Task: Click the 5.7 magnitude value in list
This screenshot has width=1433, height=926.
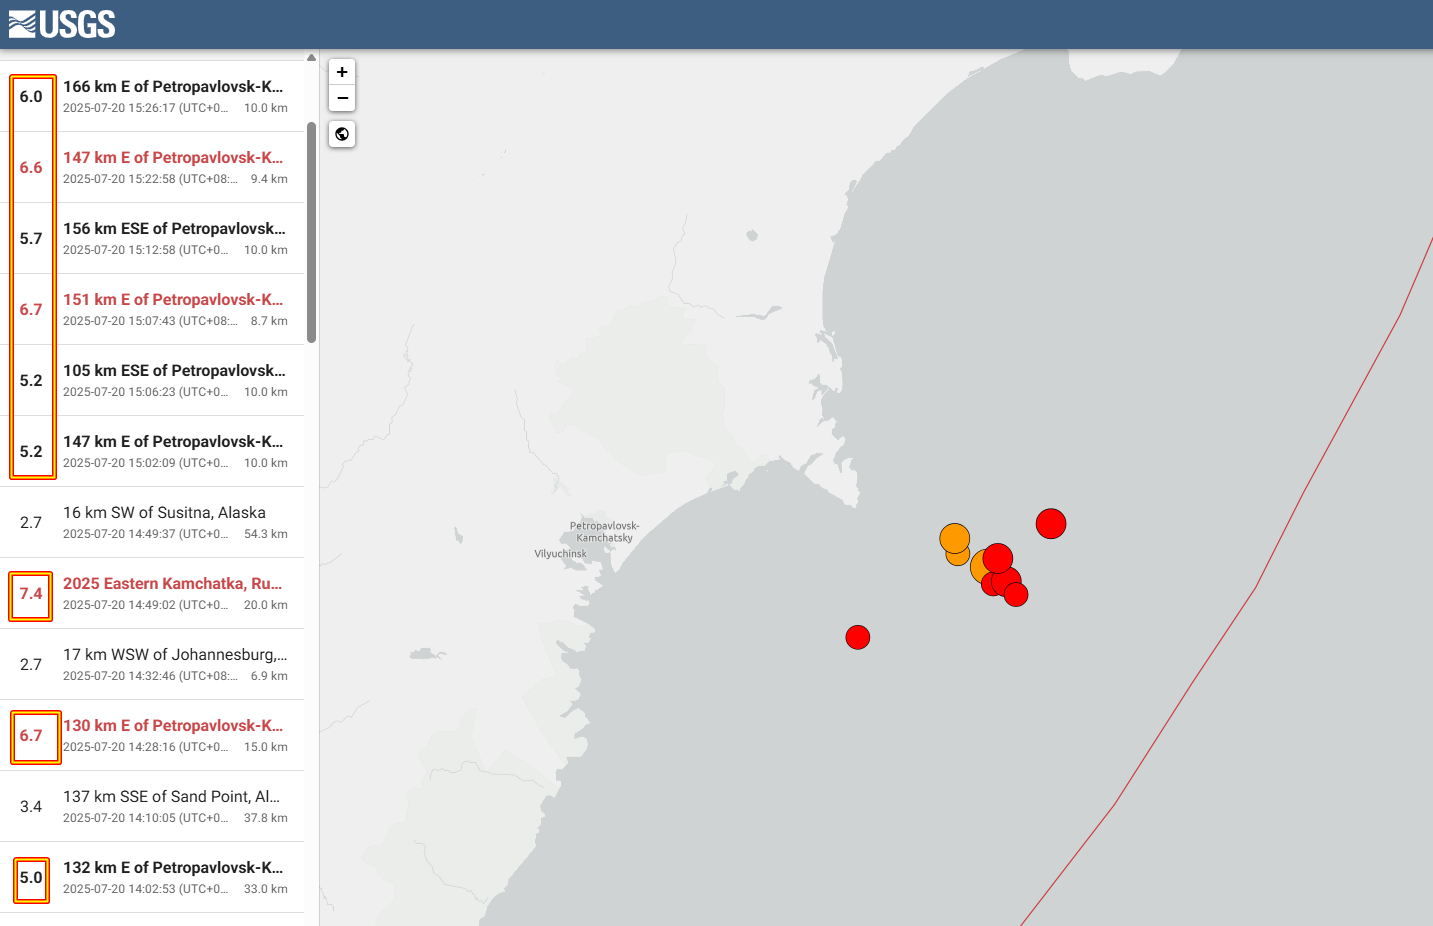Action: (31, 239)
